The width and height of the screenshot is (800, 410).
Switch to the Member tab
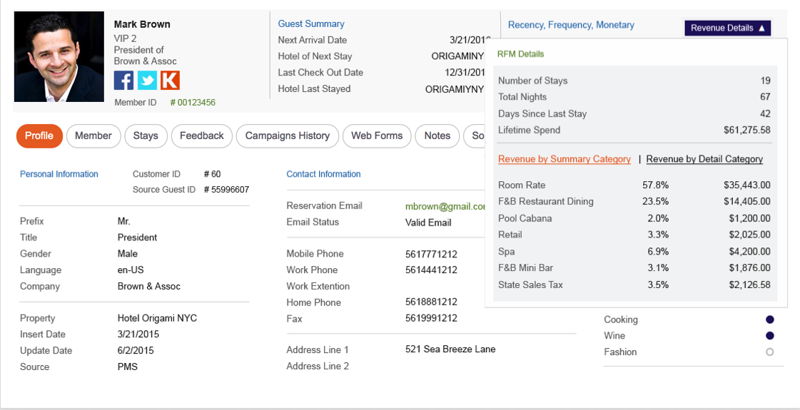[x=93, y=136]
